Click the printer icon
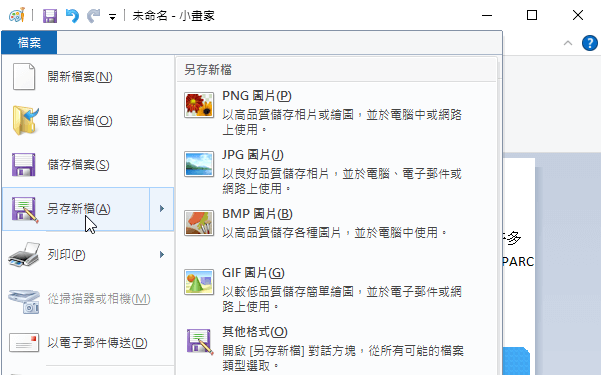Image resolution: width=602 pixels, height=375 pixels. 24,254
